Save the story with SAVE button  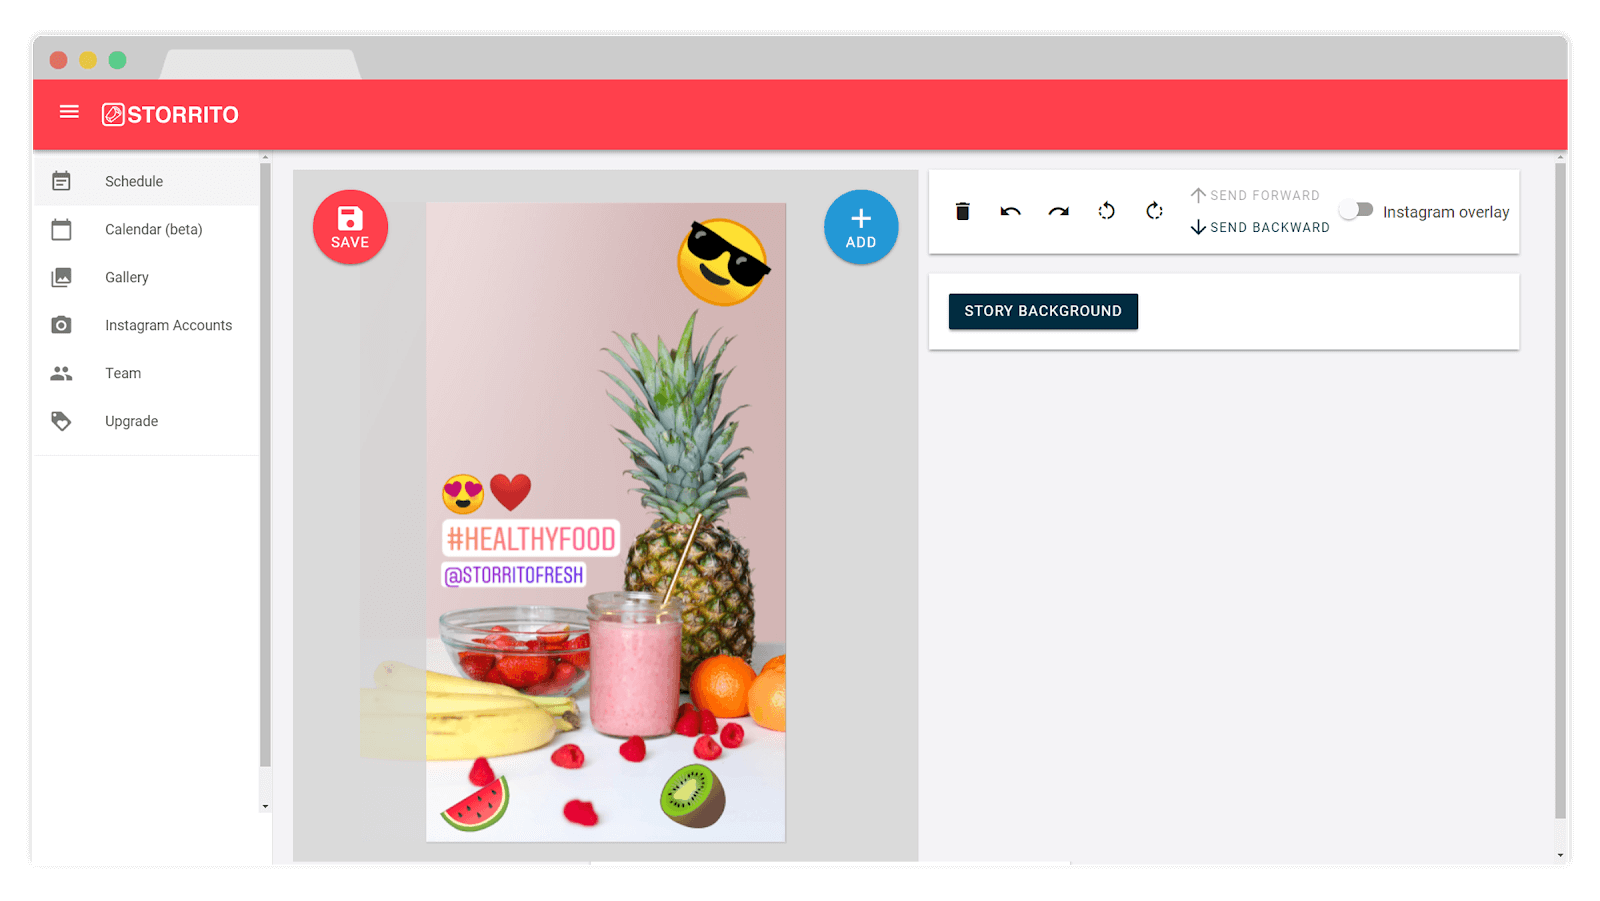(x=350, y=227)
